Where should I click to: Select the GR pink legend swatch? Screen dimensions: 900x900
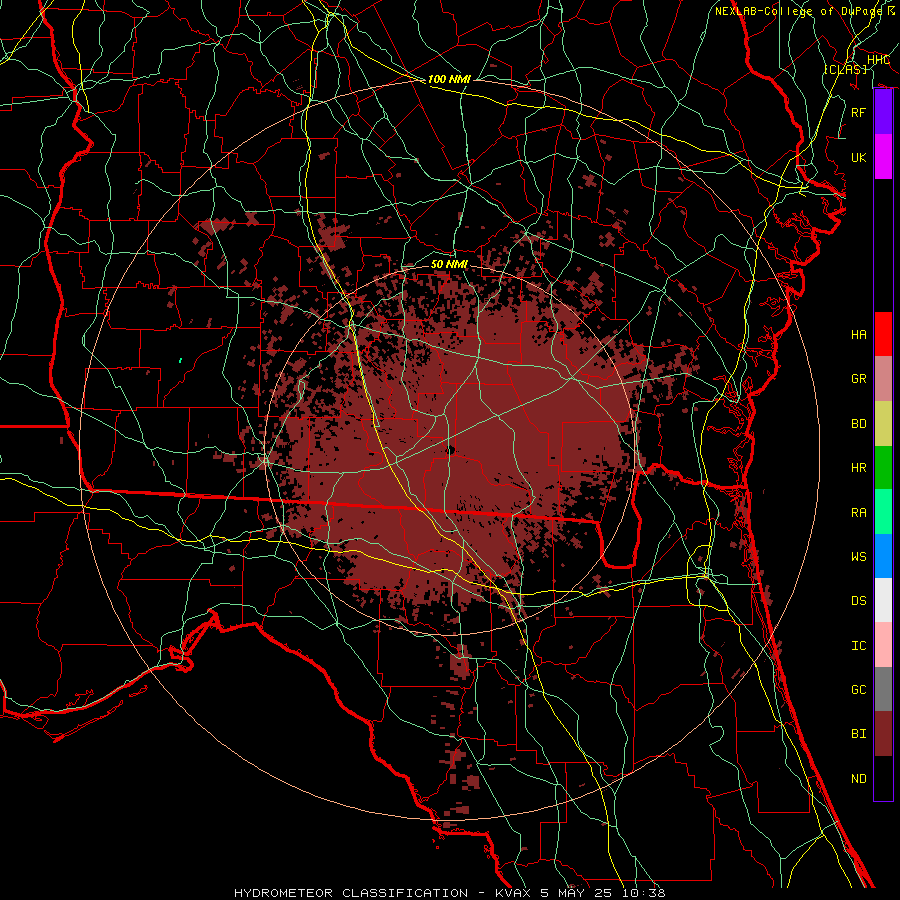[883, 379]
